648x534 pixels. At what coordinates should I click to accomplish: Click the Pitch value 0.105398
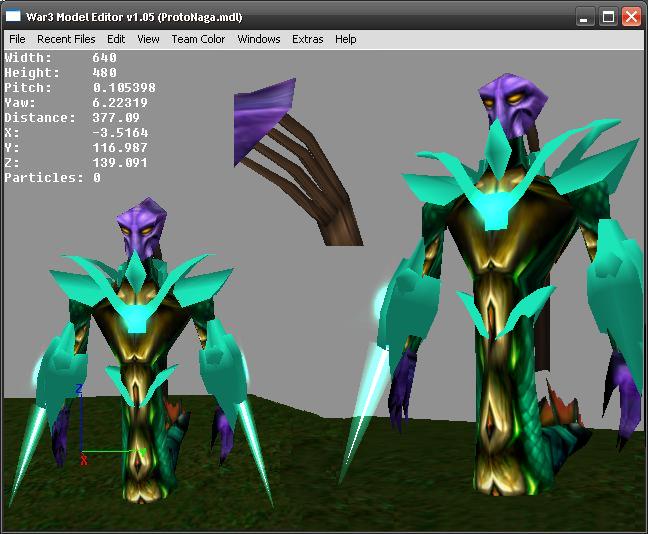pos(124,88)
